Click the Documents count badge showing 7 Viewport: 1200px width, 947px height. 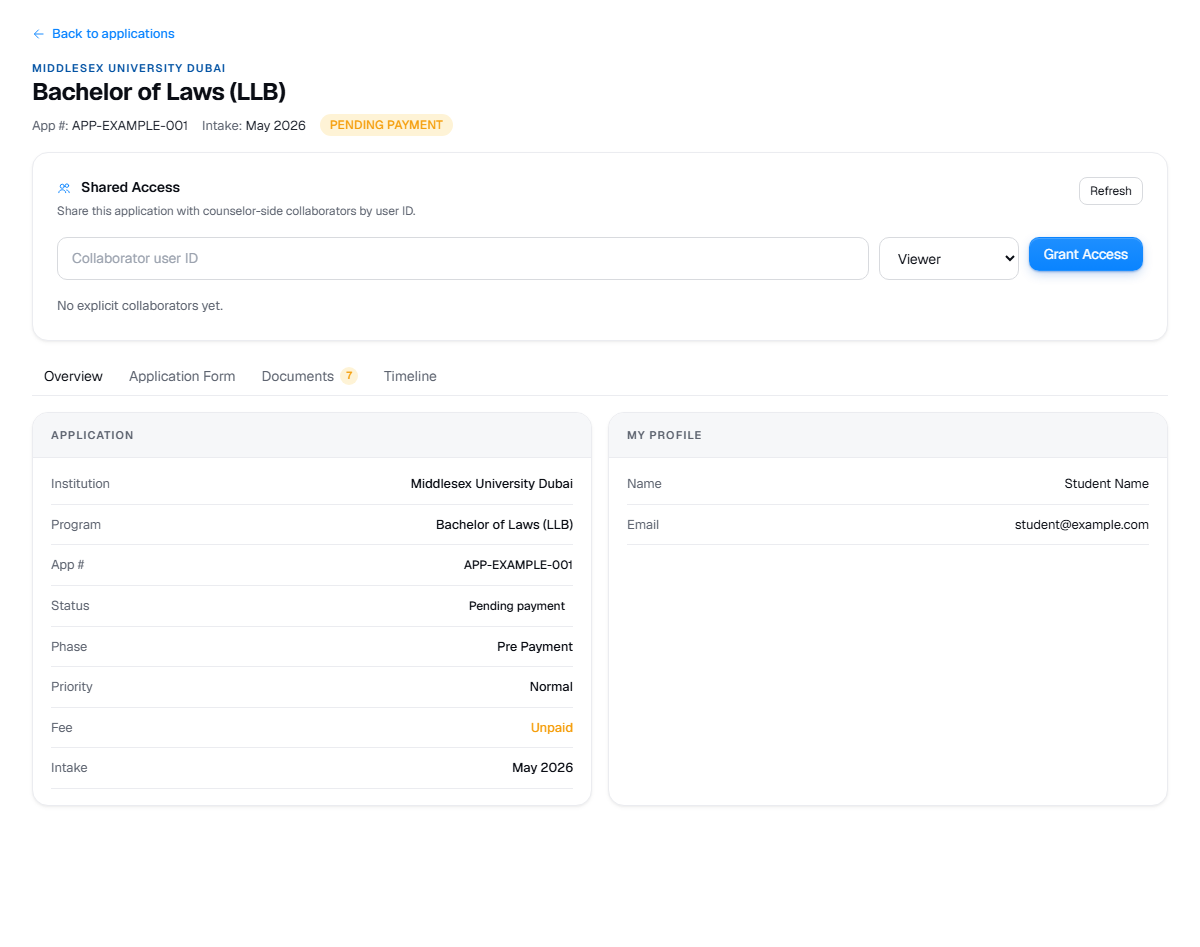click(x=348, y=376)
